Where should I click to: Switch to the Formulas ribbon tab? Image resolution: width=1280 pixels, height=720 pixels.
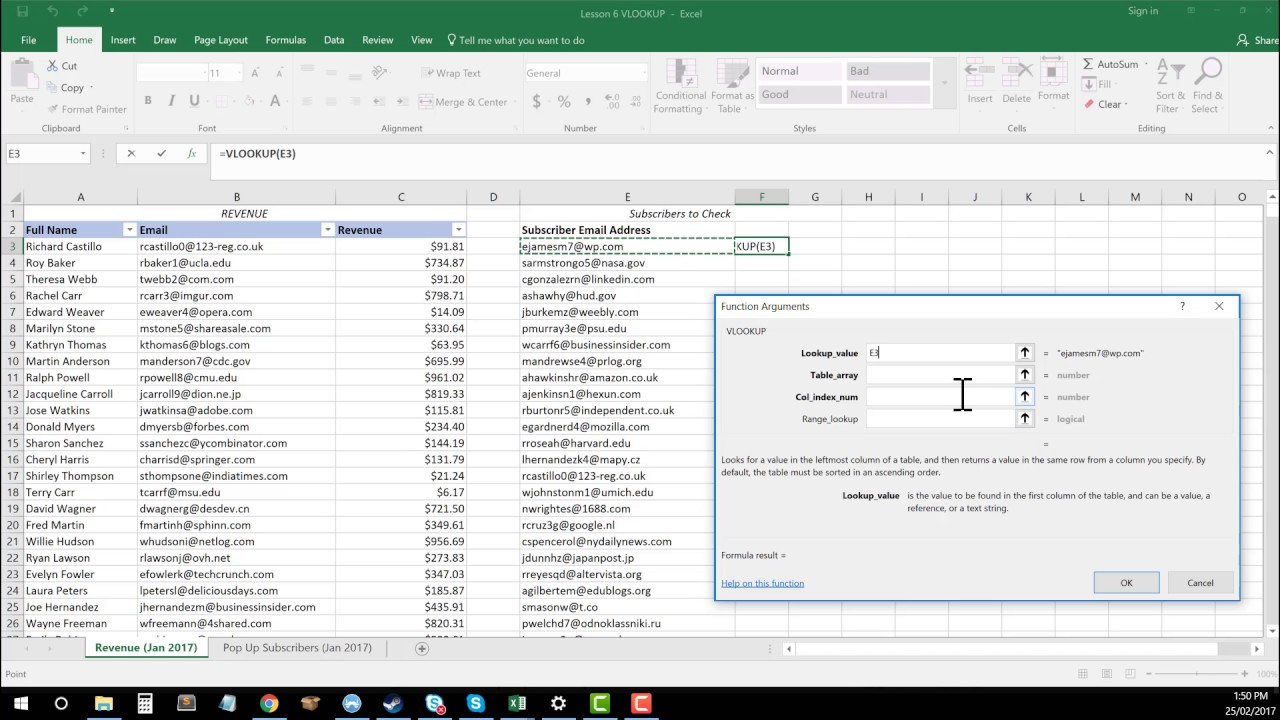click(x=285, y=40)
